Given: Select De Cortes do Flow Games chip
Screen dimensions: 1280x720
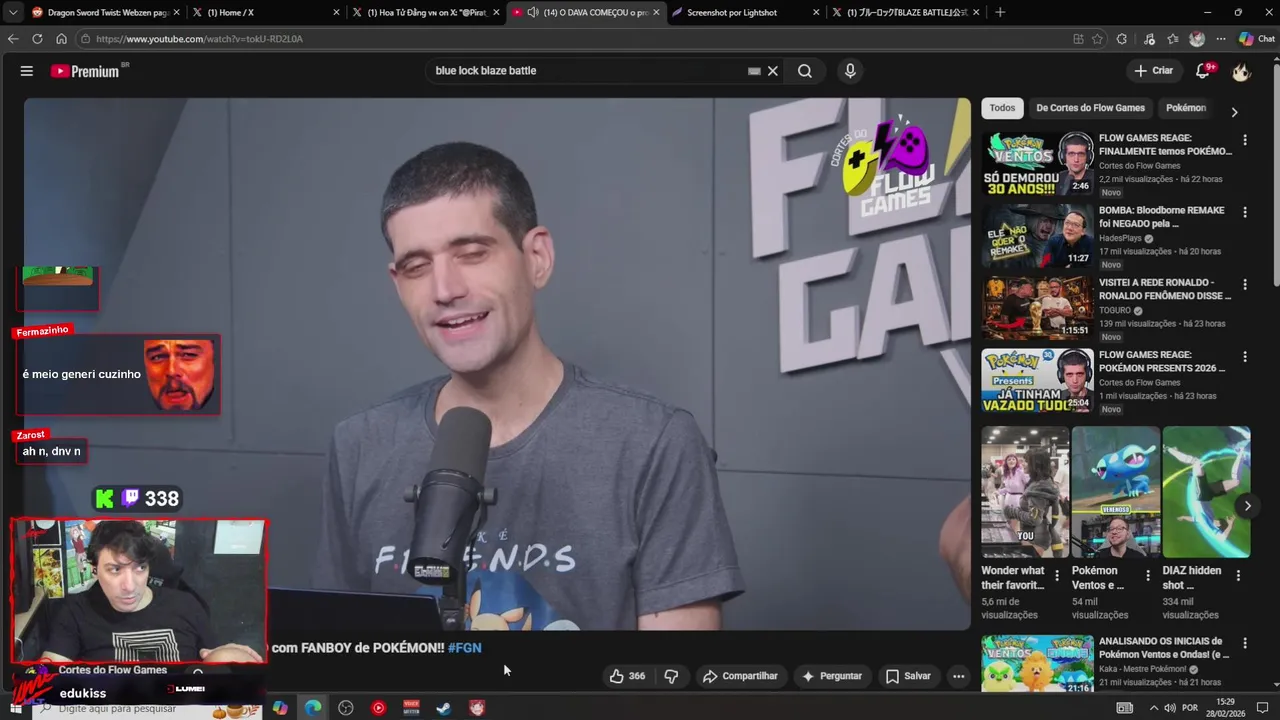Looking at the screenshot, I should pos(1090,108).
